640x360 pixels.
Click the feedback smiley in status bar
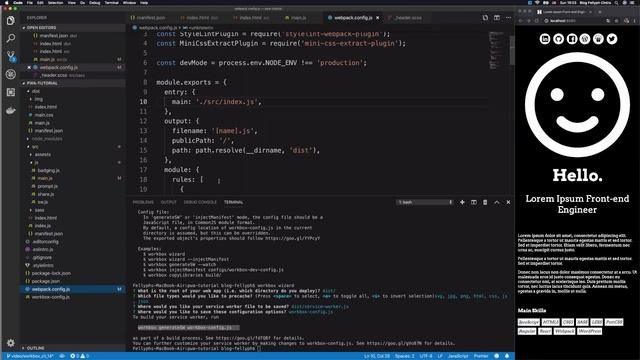coord(497,356)
